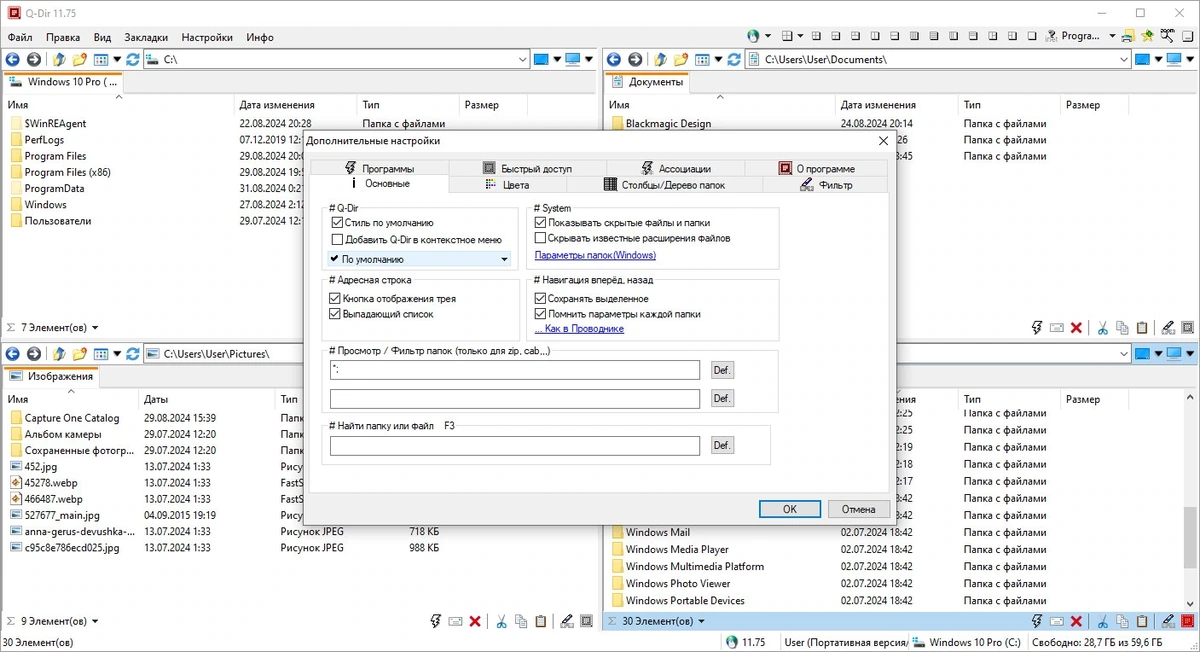The height and width of the screenshot is (652, 1200).
Task: Refresh the Documents pane listing
Action: click(733, 60)
